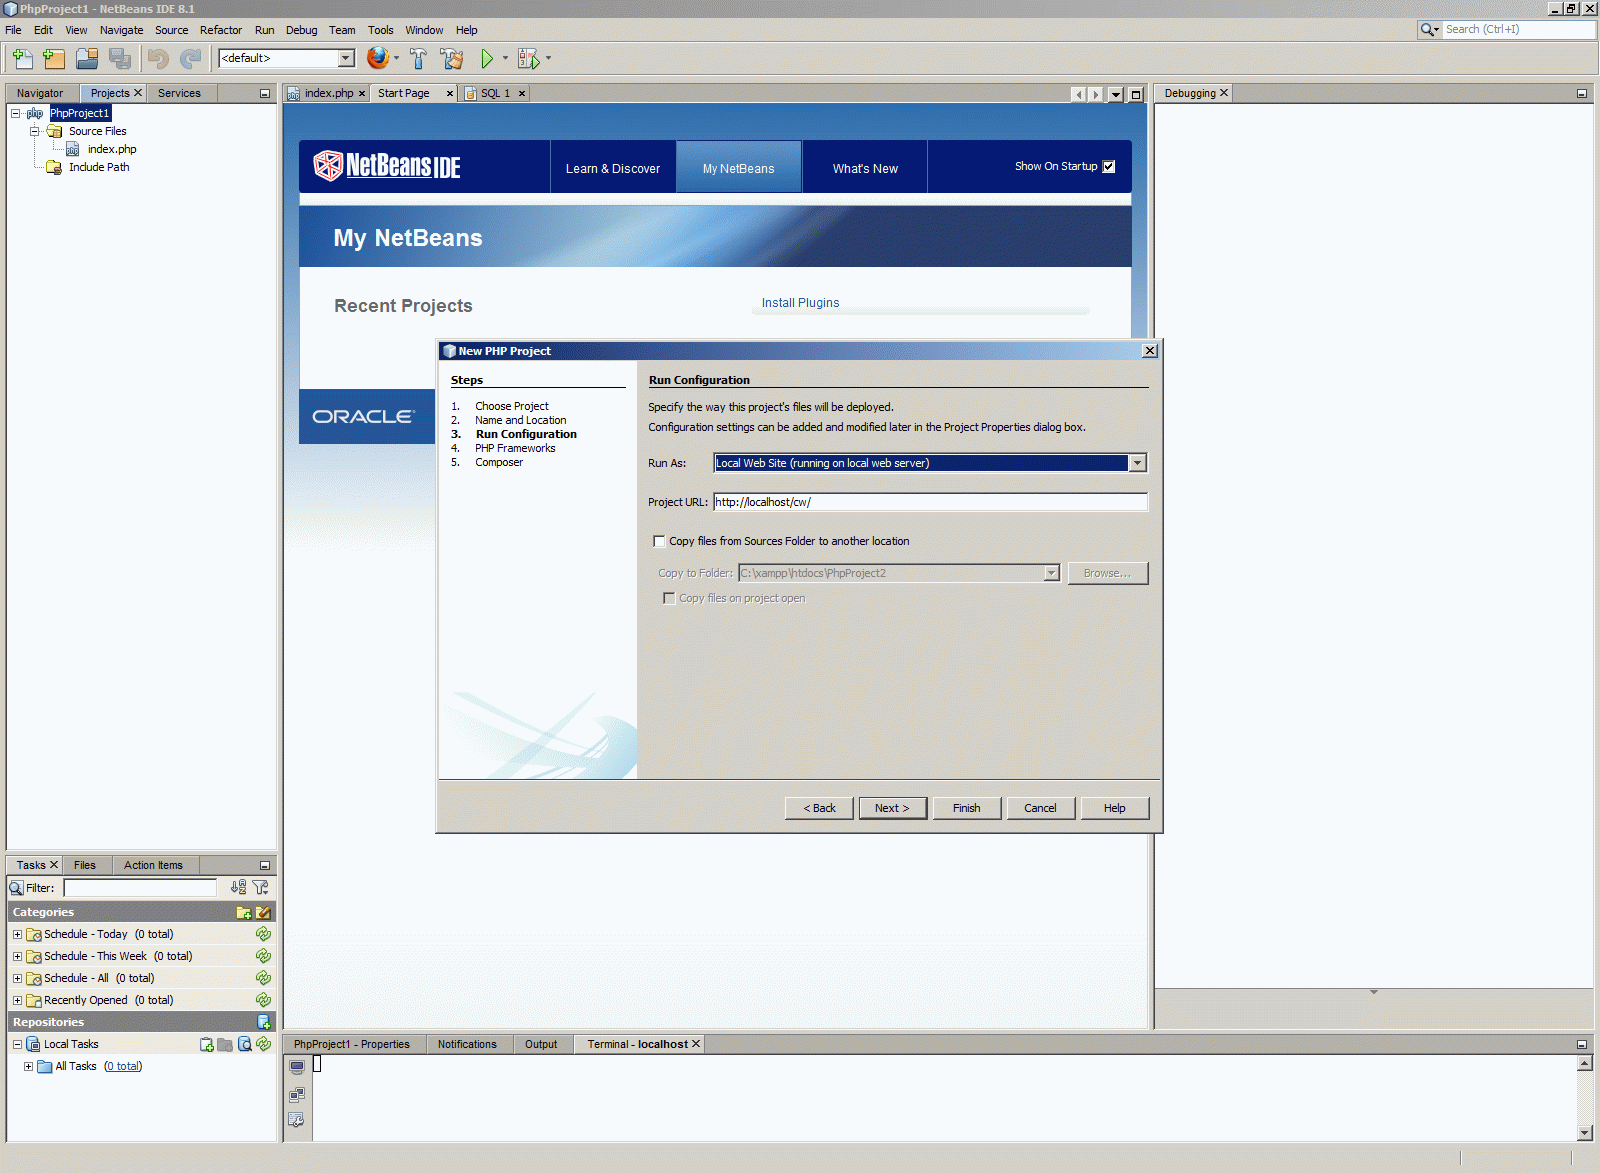Click the New File toolbar icon
1600x1173 pixels.
point(22,59)
